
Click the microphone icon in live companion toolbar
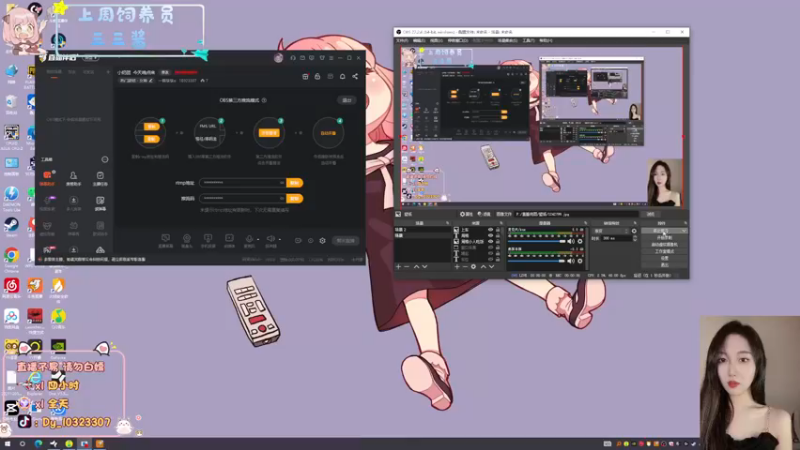[x=249, y=238]
